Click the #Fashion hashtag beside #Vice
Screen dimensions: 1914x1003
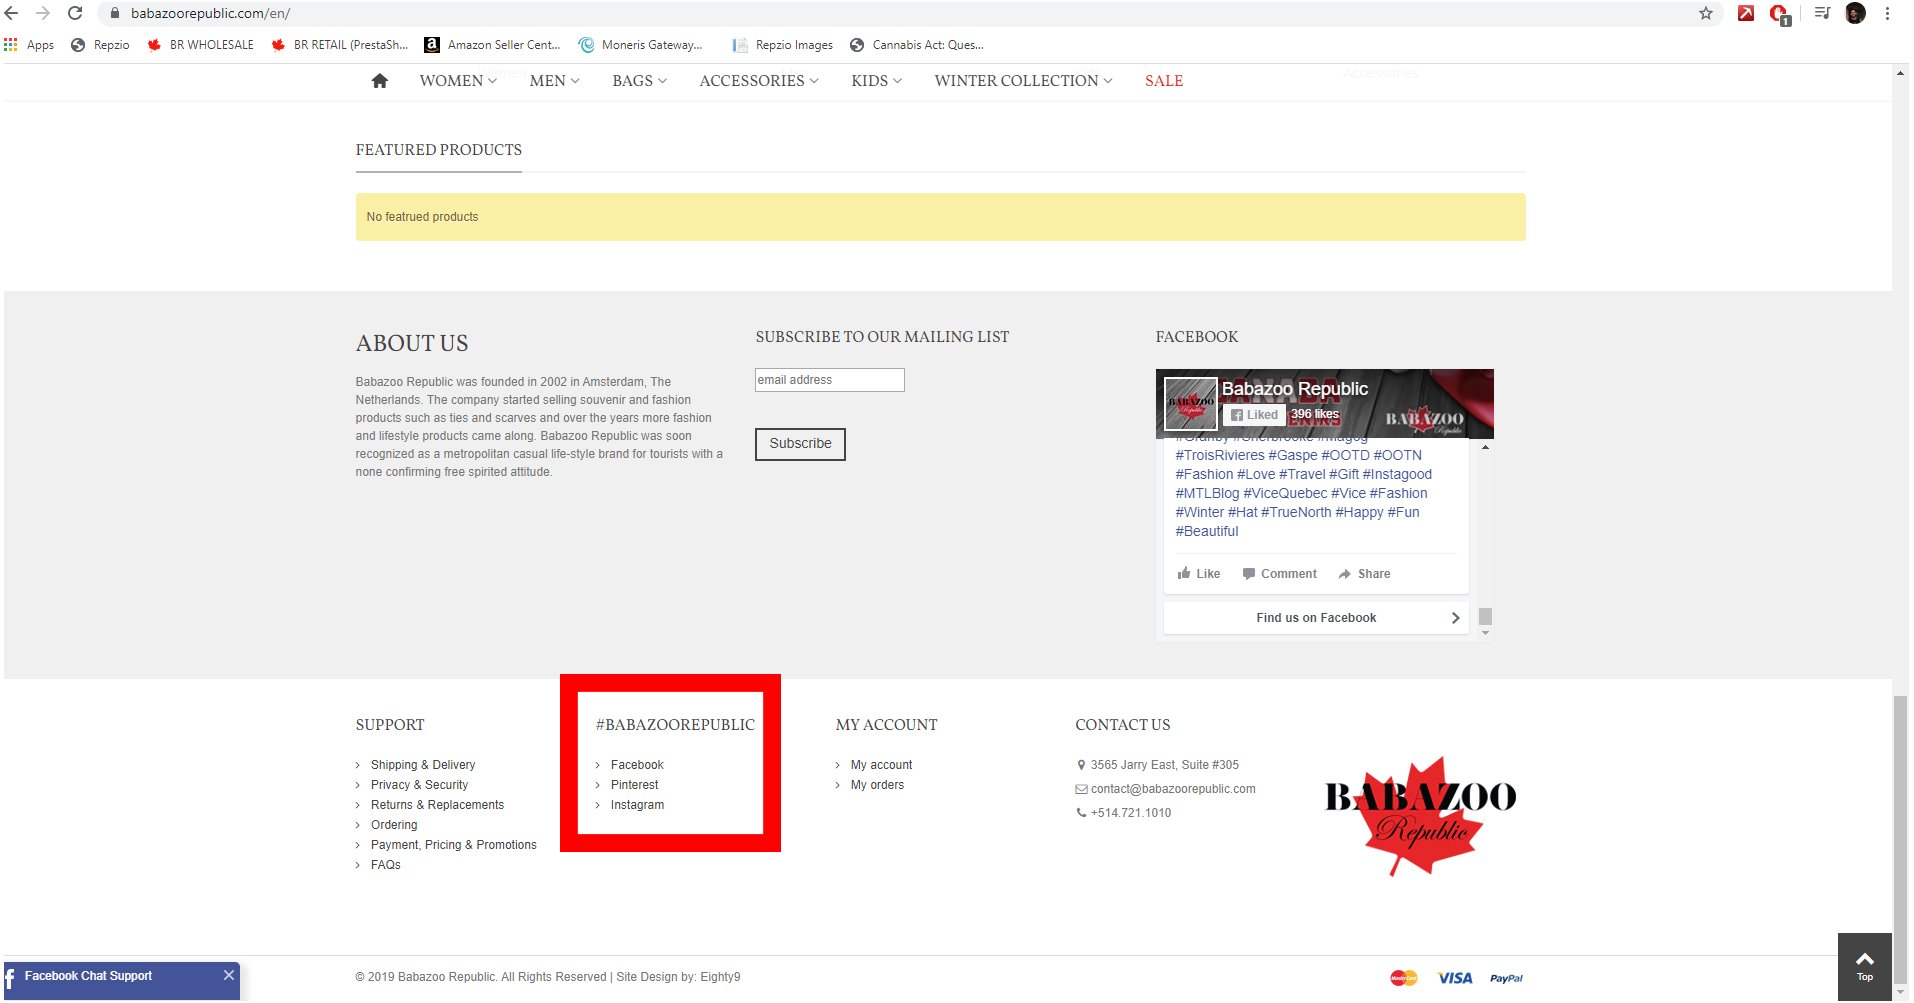coord(1399,494)
